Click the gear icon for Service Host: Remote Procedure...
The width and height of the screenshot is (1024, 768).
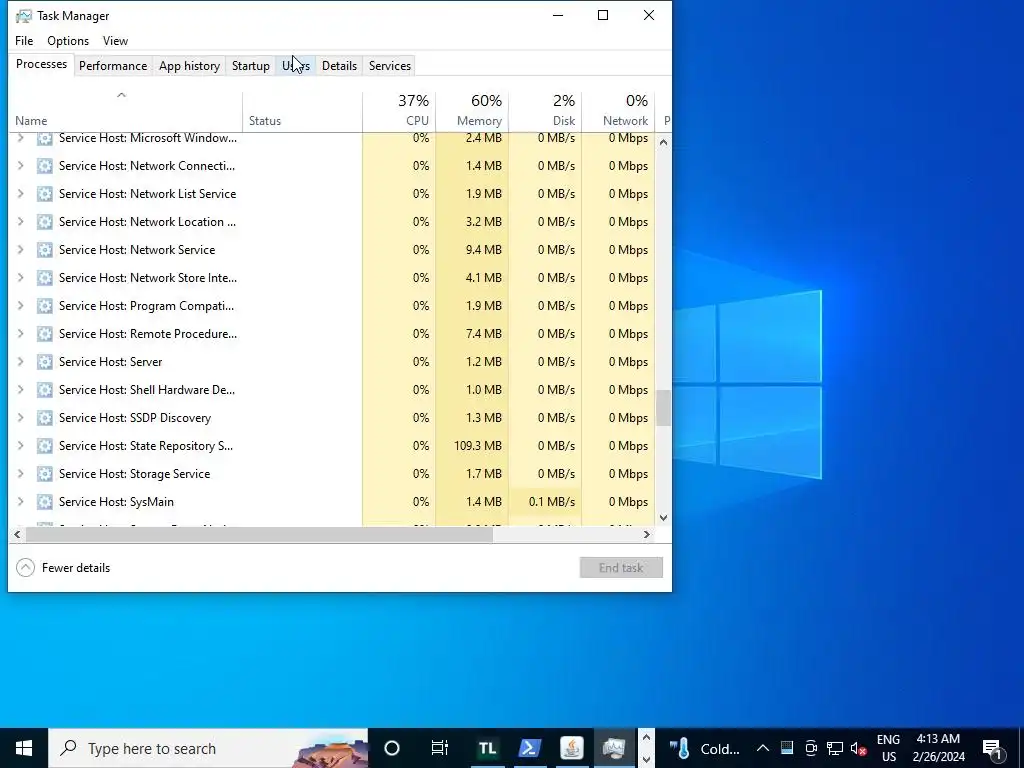click(44, 334)
